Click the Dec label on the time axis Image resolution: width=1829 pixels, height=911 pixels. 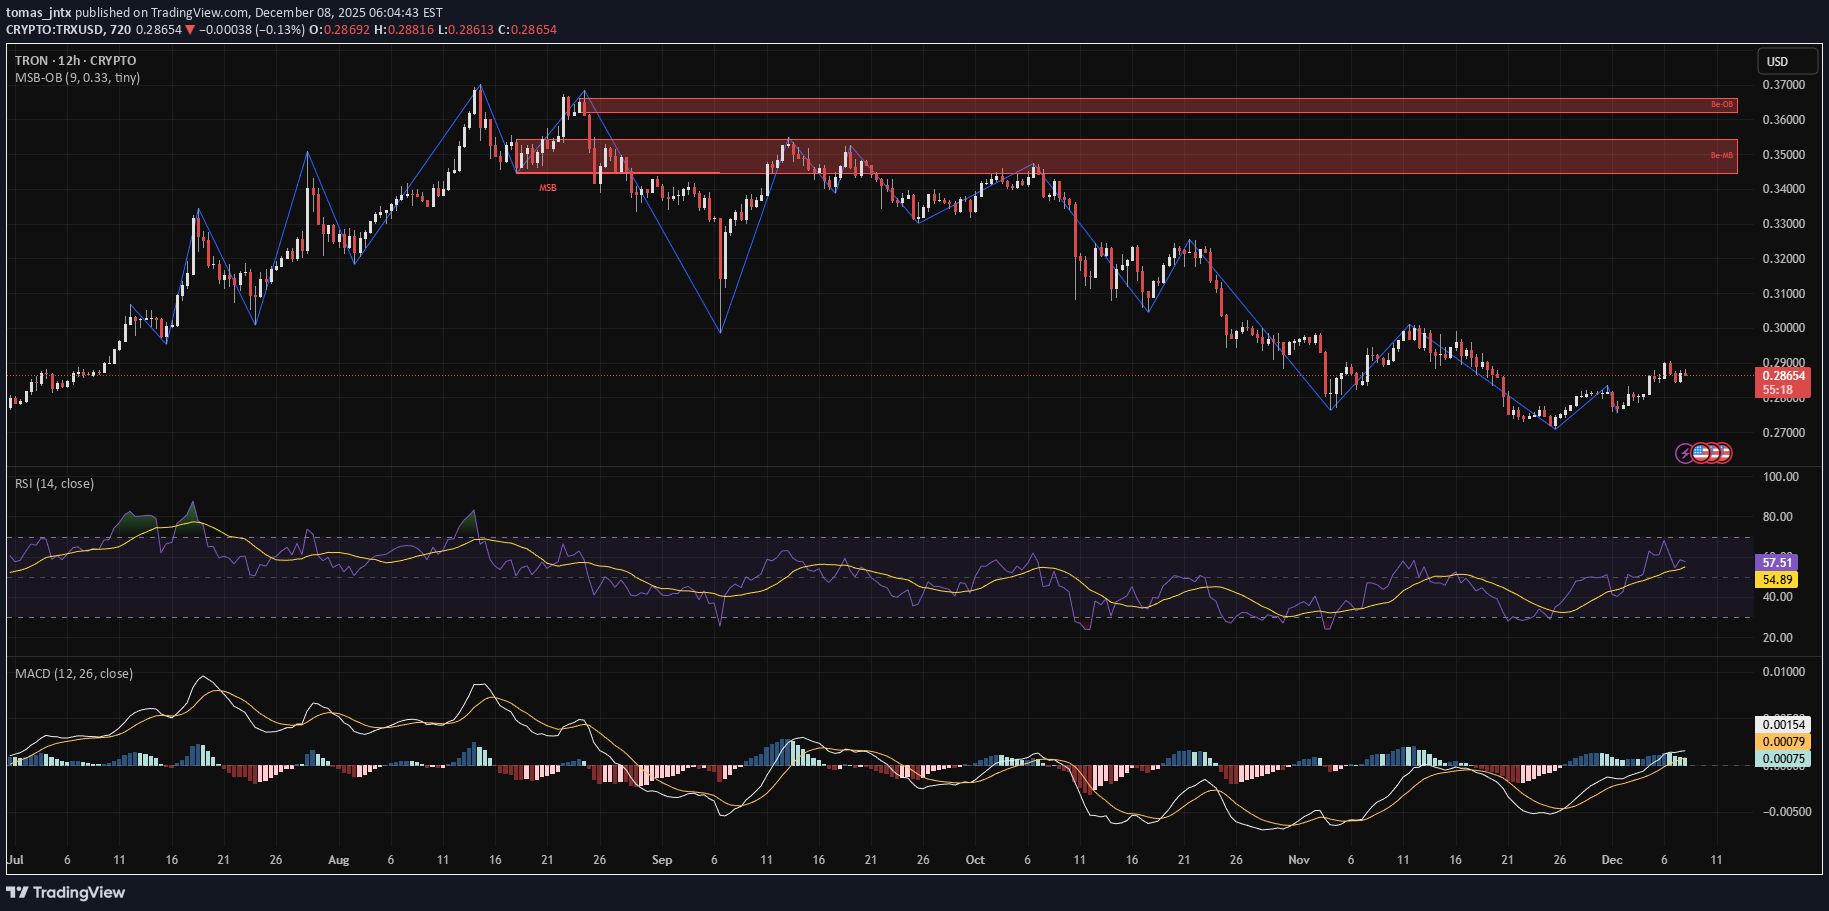pos(1611,860)
